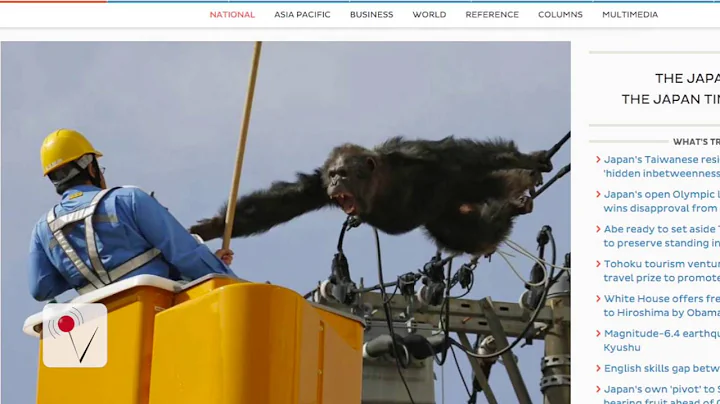This screenshot has height=404, width=720.
Task: Click red arrow beside "Tohoku tourism" headline
Action: coord(598,264)
